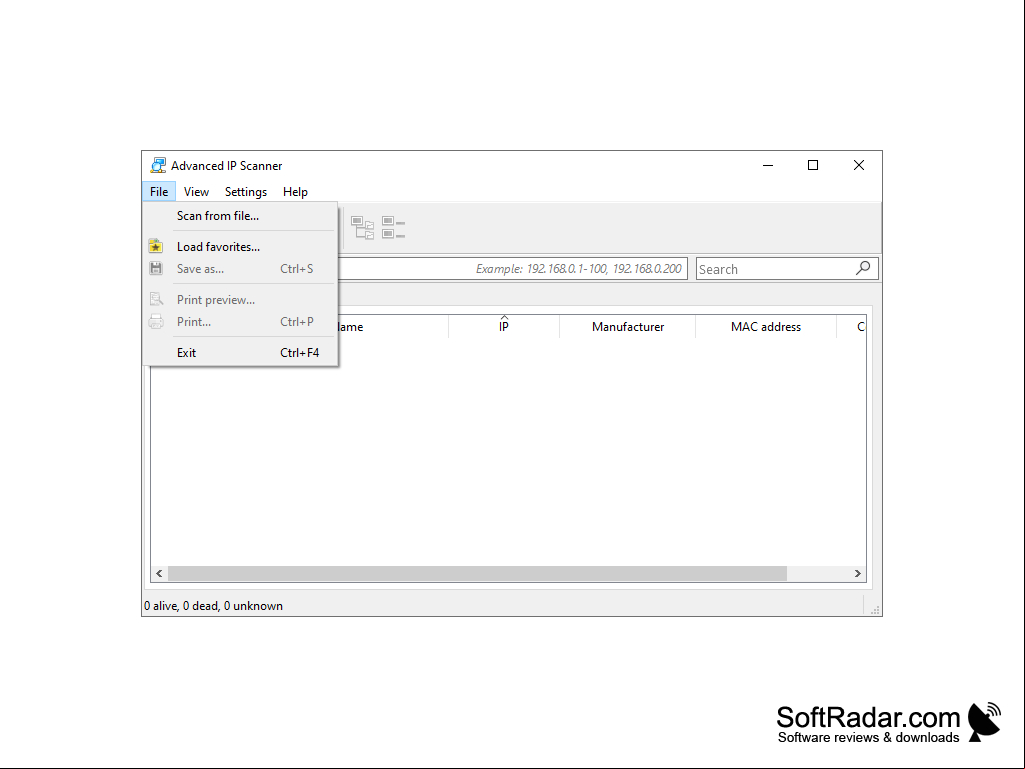Click the Save as floppy disk icon
Image resolution: width=1025 pixels, height=769 pixels.
click(156, 268)
